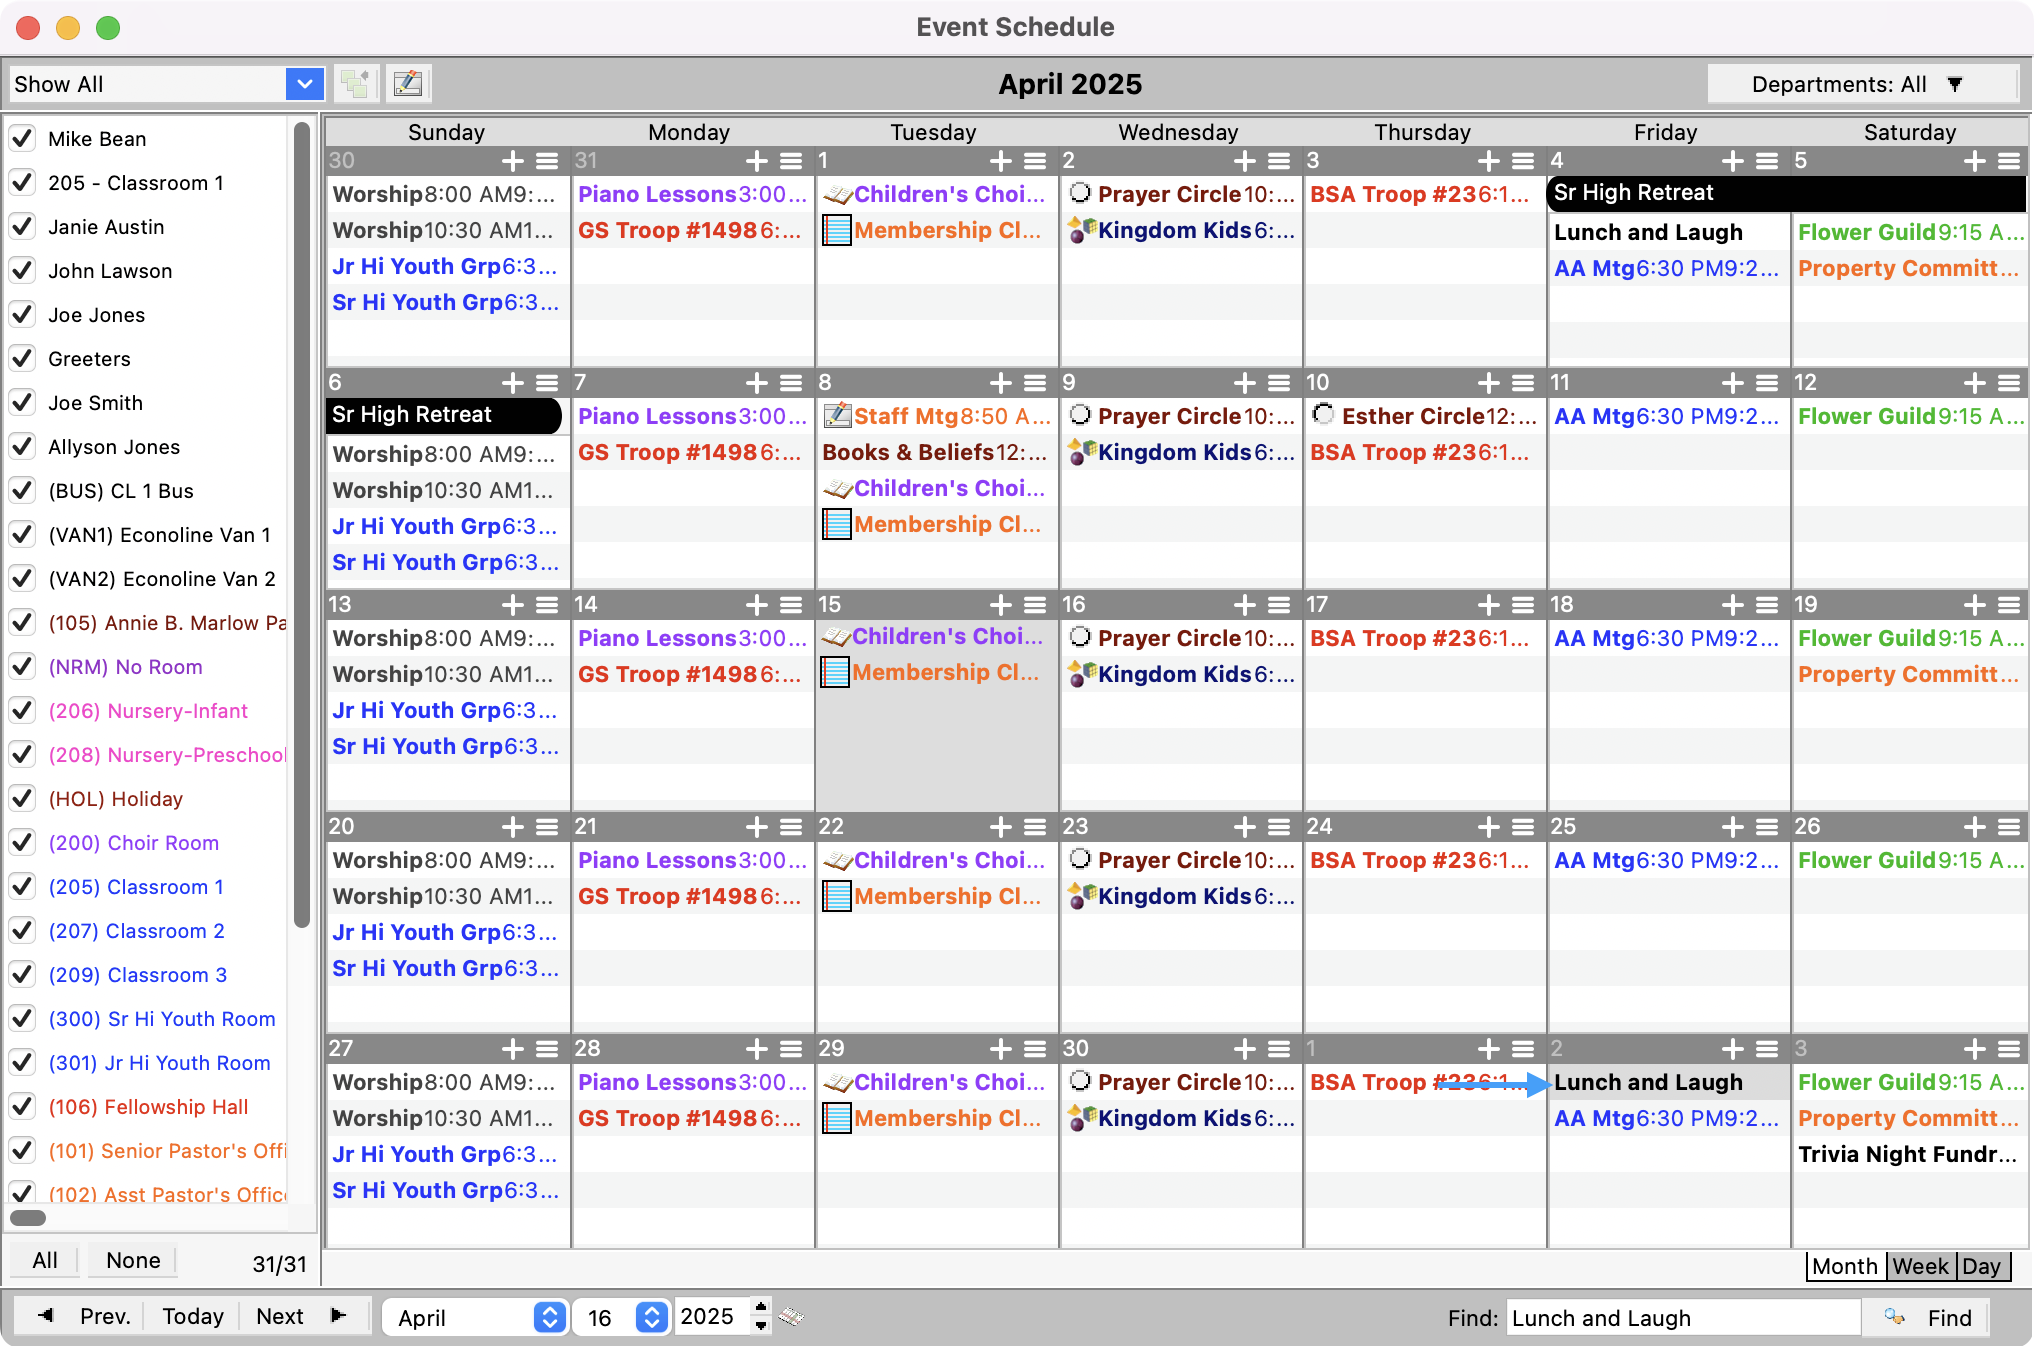Image resolution: width=2034 pixels, height=1348 pixels.
Task: Click the pencil edit schedule icon
Action: [407, 83]
